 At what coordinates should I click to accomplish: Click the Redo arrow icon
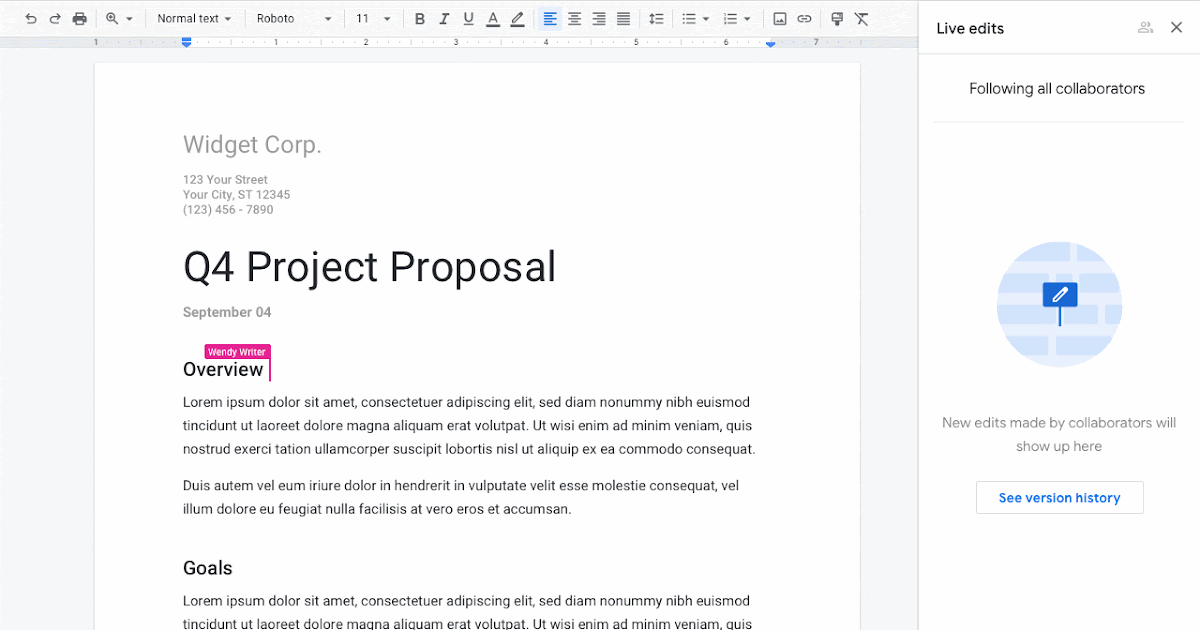(x=55, y=19)
